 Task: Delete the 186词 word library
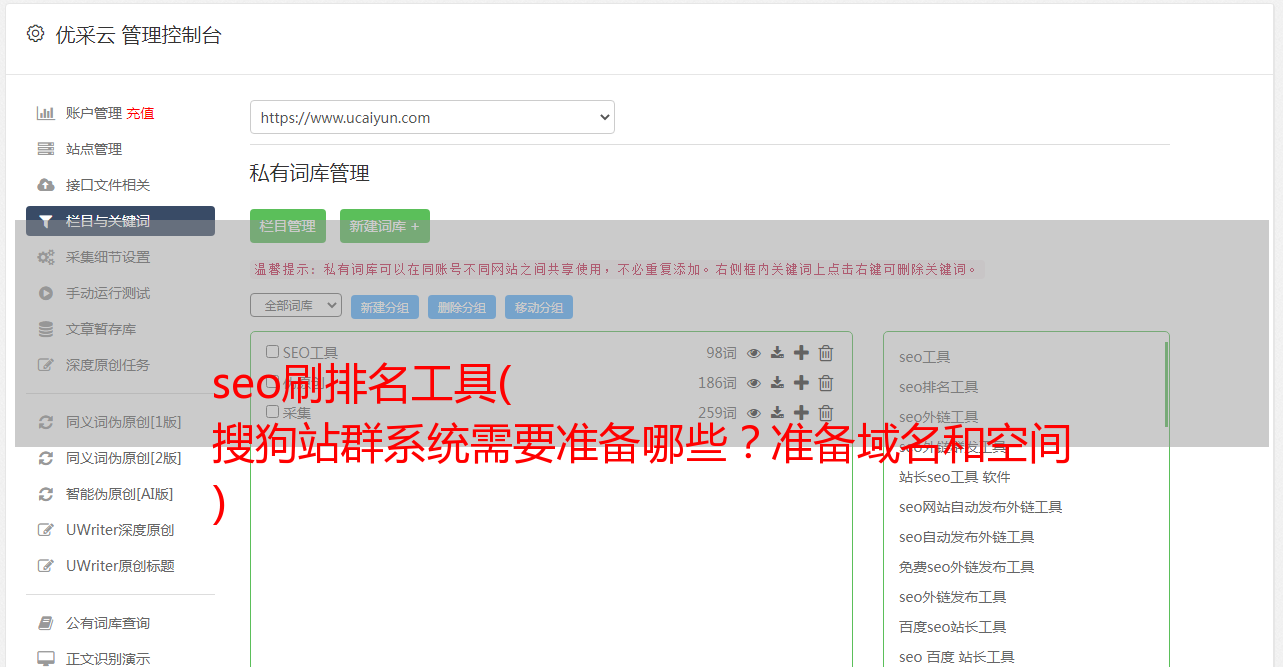click(826, 383)
